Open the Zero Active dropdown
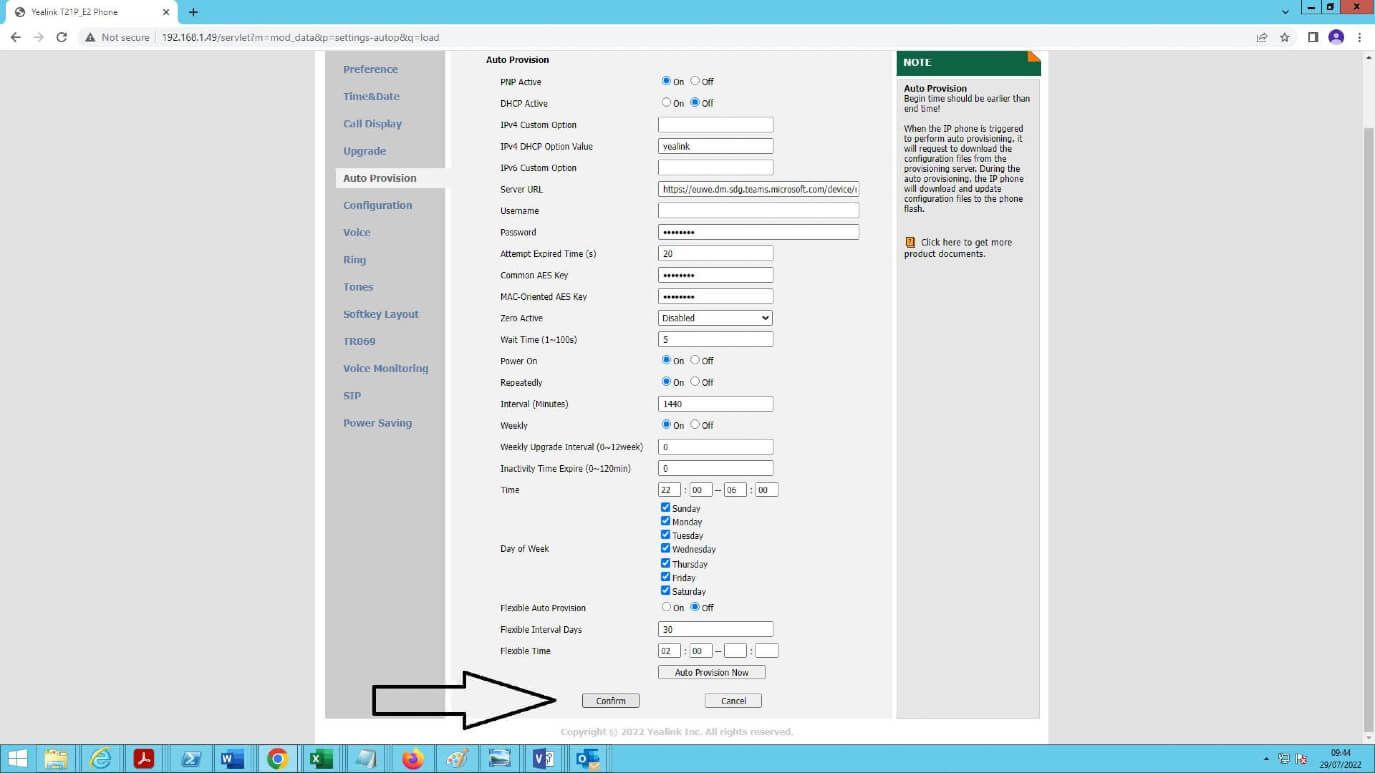Screen dimensions: 1375x773 click(x=714, y=317)
